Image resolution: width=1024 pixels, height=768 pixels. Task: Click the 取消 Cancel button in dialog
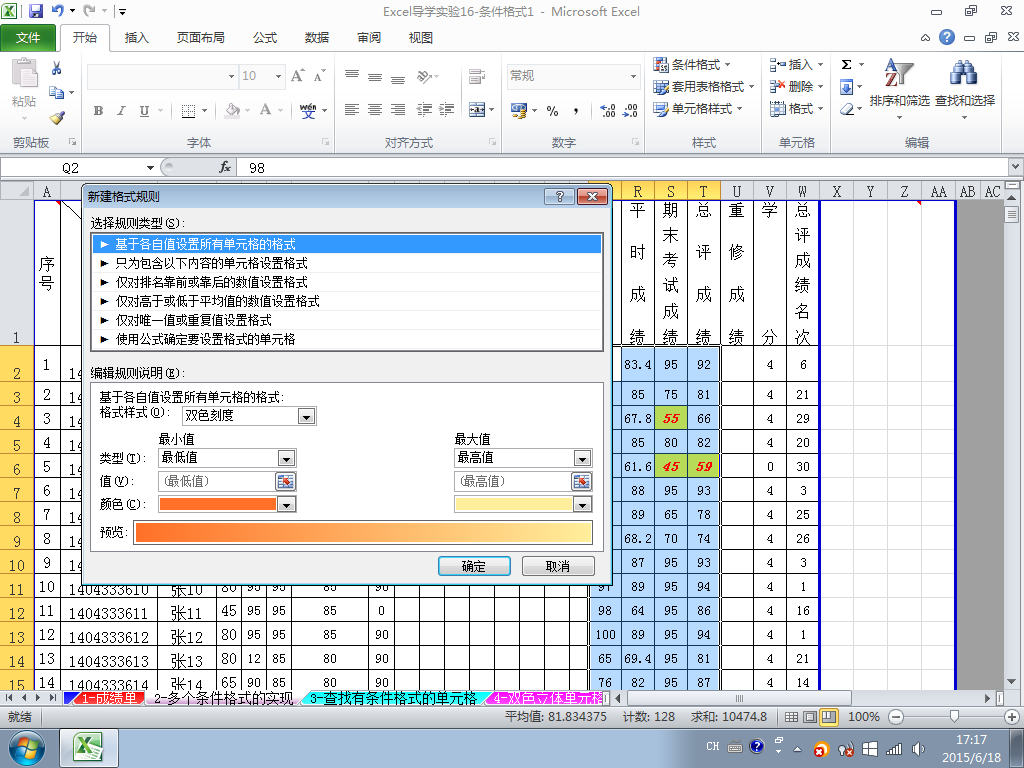[558, 566]
